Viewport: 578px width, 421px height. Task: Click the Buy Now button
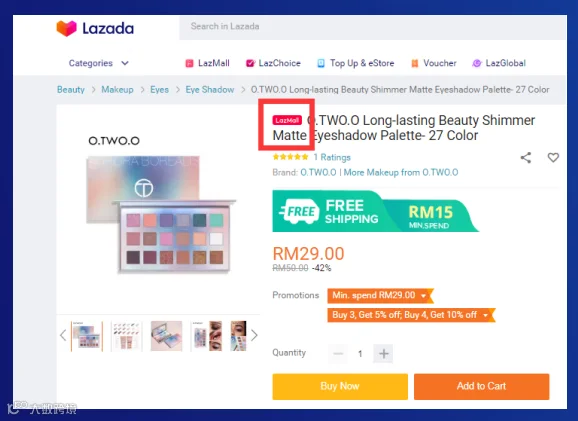click(340, 386)
